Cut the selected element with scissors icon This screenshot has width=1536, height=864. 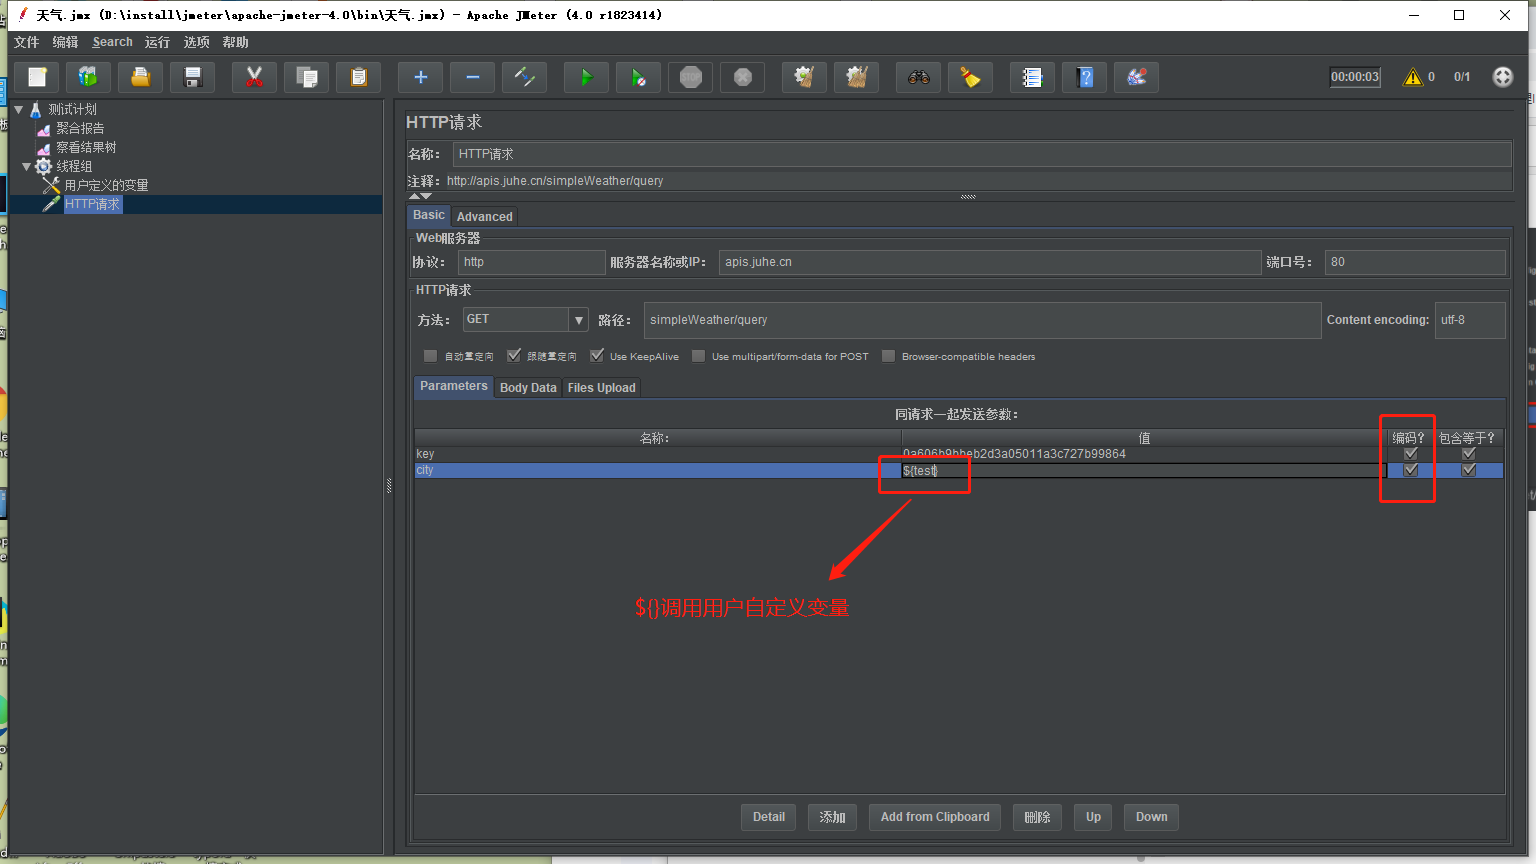pyautogui.click(x=254, y=77)
